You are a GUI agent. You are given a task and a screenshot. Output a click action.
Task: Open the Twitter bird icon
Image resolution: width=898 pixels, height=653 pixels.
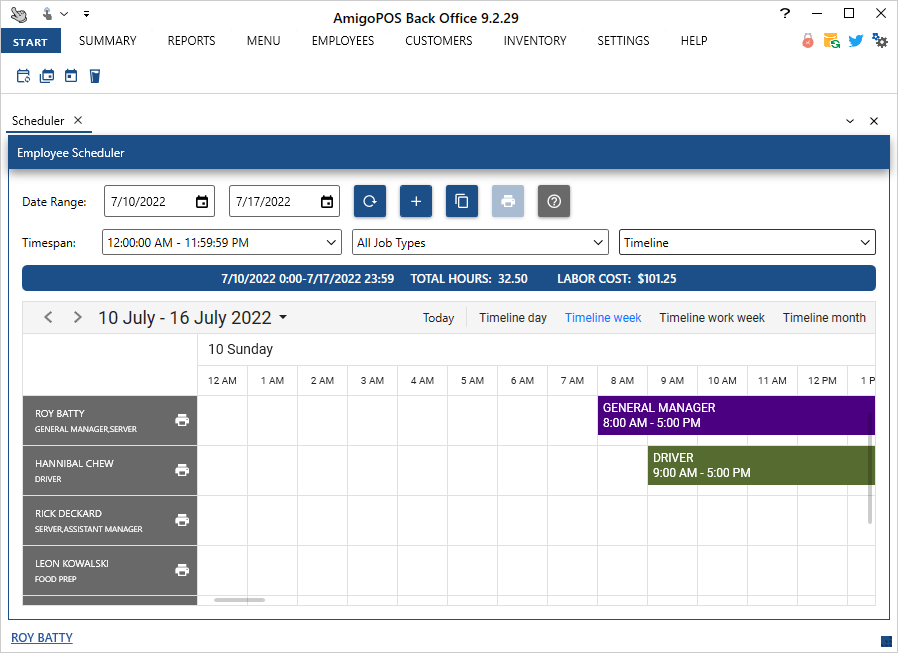(x=856, y=41)
